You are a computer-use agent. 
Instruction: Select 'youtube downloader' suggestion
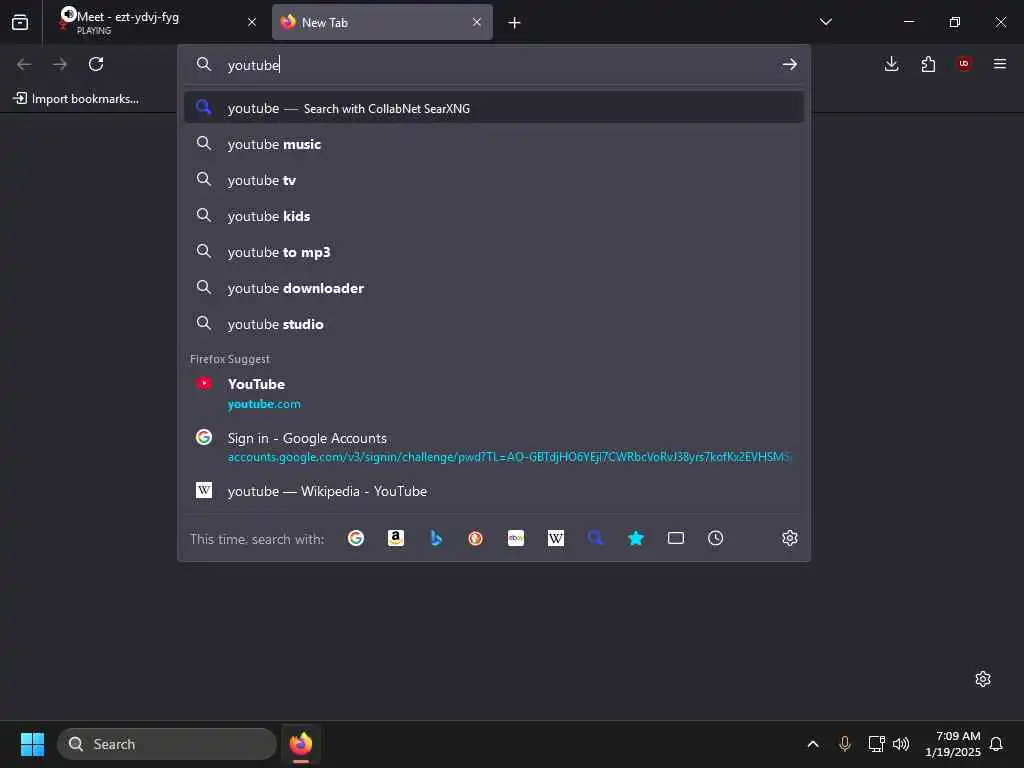pos(494,287)
